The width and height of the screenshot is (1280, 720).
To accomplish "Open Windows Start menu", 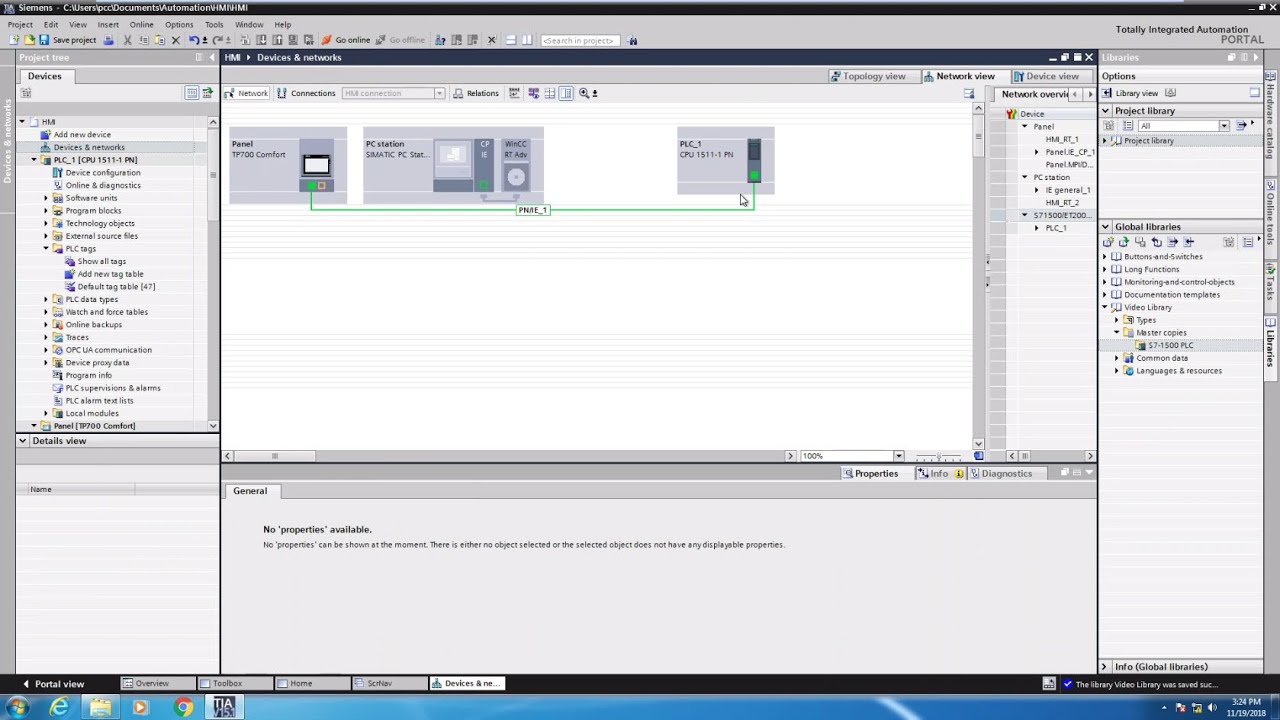I will tap(17, 707).
